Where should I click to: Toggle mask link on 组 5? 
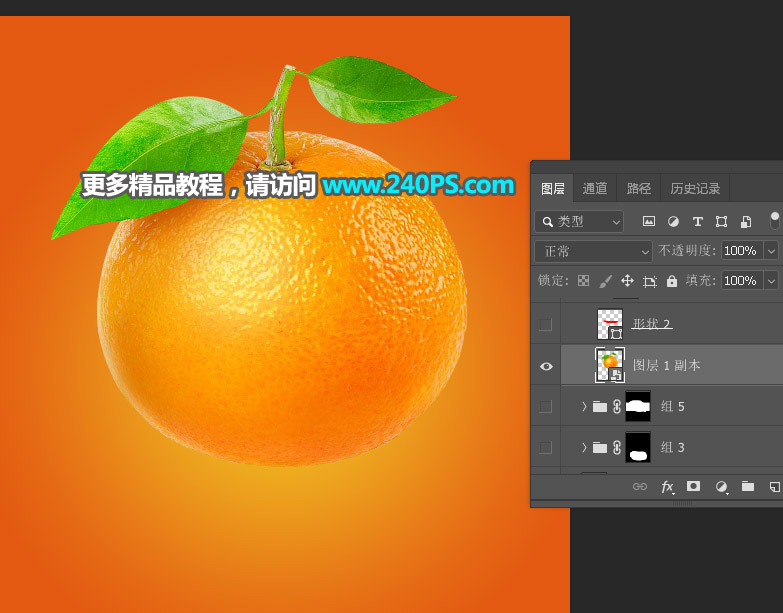pos(617,406)
